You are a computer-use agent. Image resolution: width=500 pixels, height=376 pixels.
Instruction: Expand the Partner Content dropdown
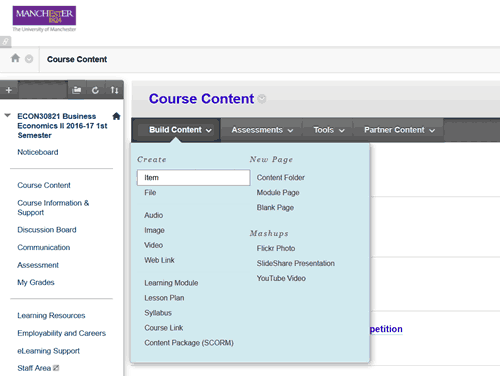point(399,130)
